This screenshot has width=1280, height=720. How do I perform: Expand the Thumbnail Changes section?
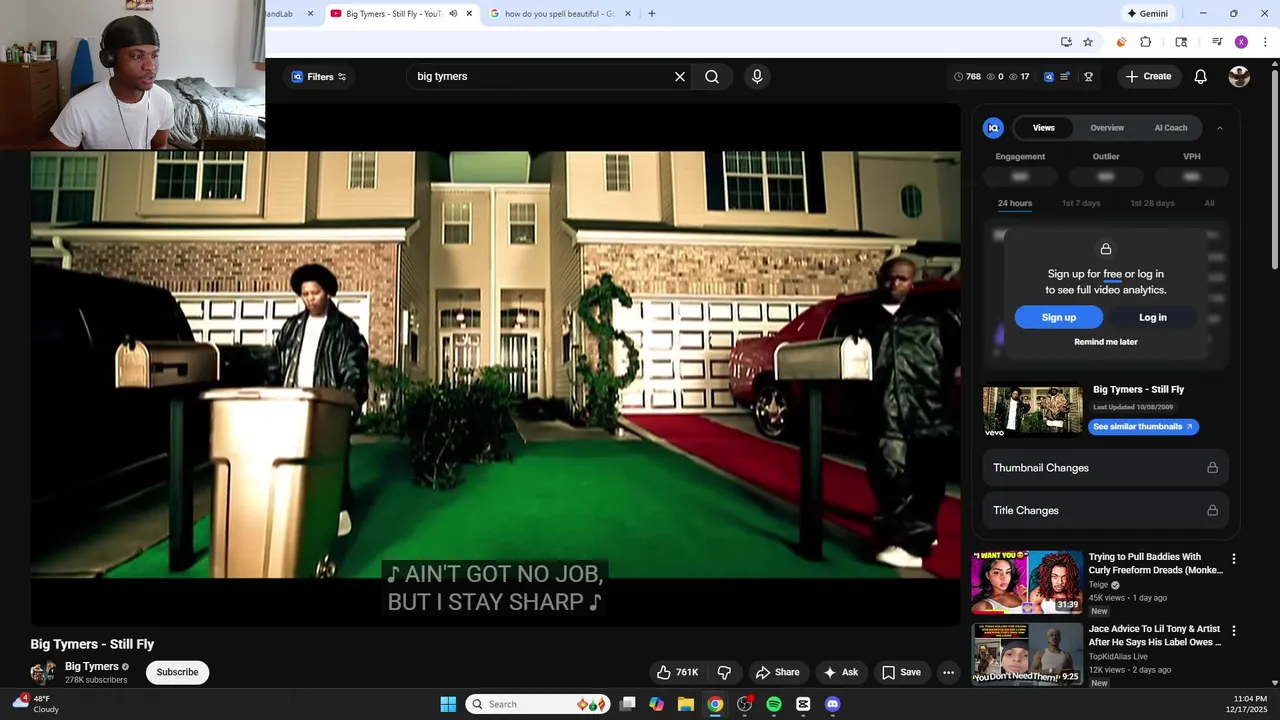pos(1105,468)
